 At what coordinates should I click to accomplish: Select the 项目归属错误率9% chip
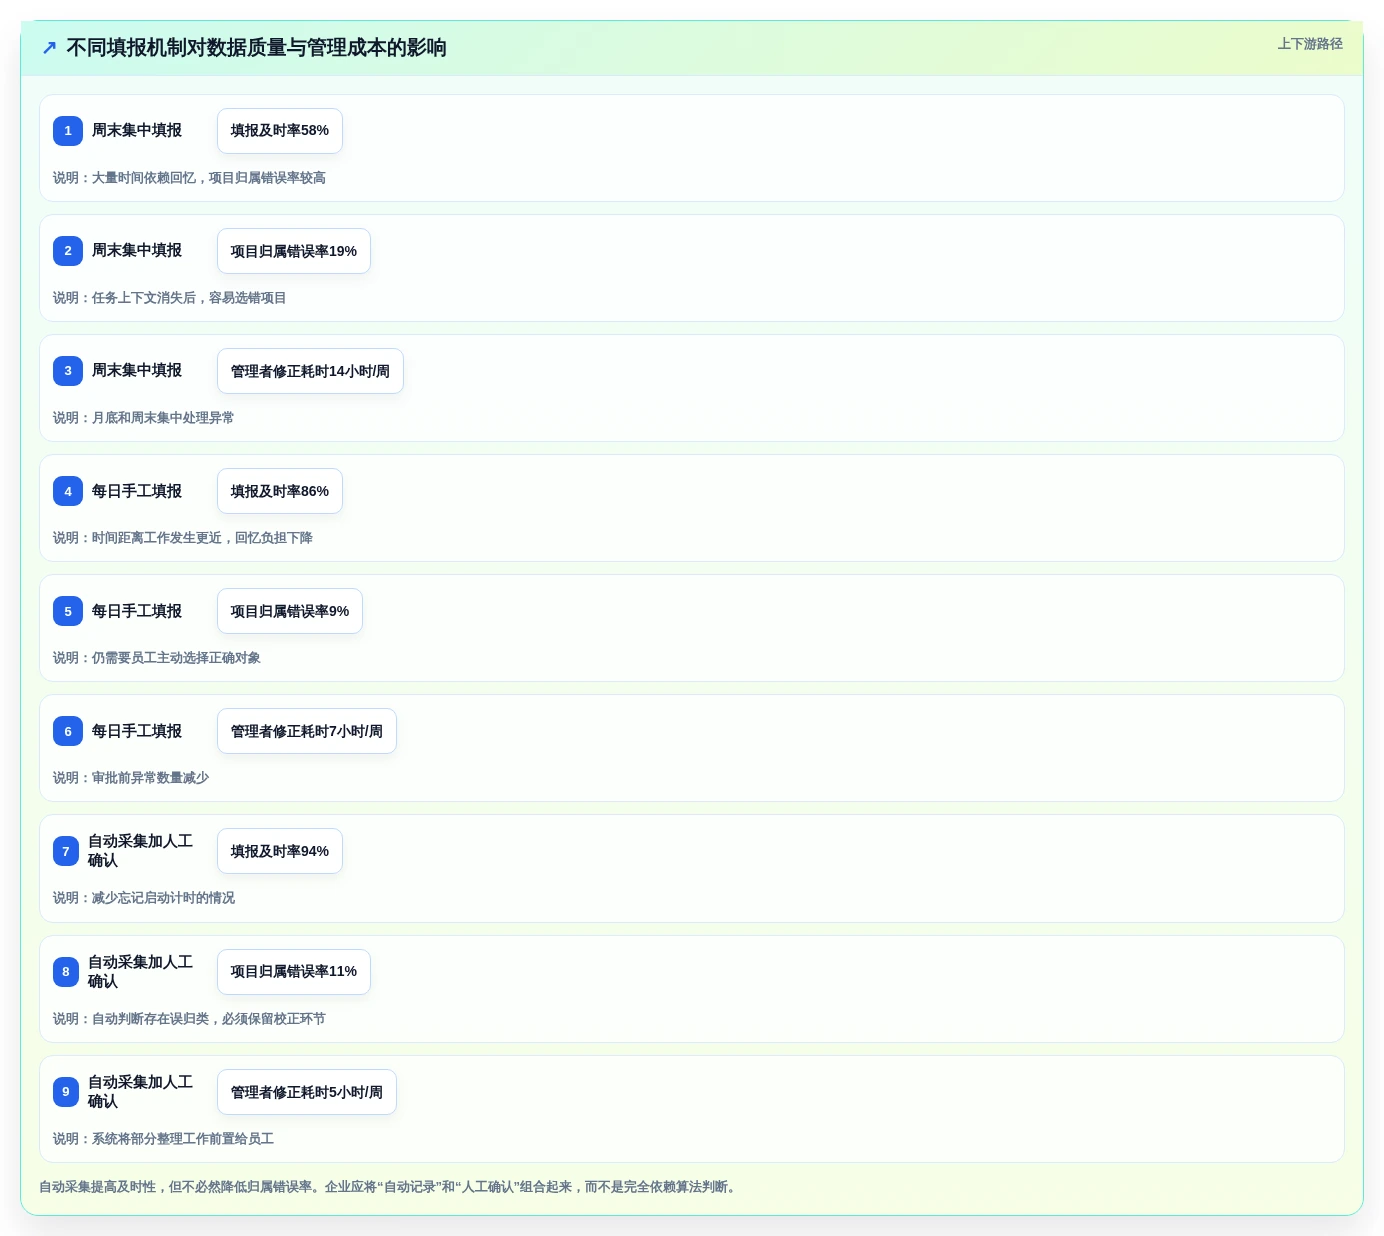(x=290, y=611)
